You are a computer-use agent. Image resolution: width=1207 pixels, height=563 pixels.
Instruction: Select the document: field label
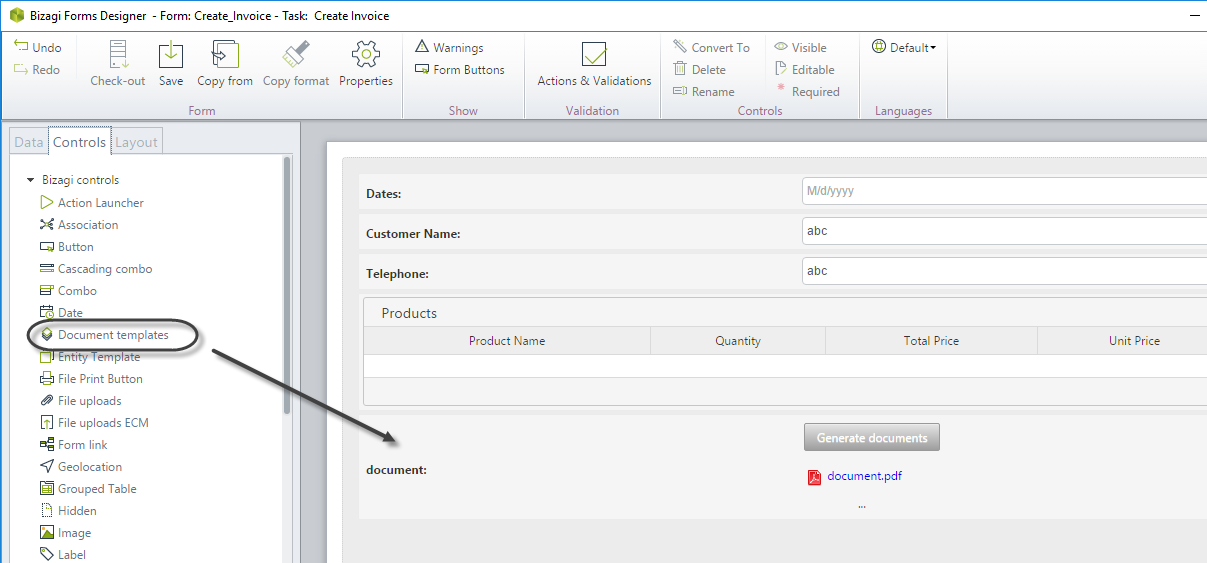(x=396, y=469)
